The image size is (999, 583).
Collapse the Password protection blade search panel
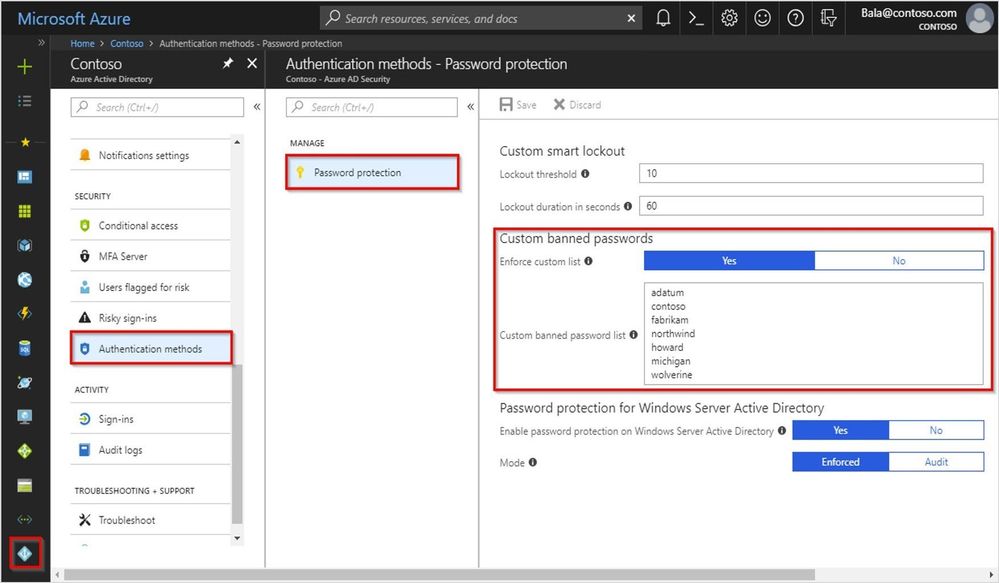point(470,107)
